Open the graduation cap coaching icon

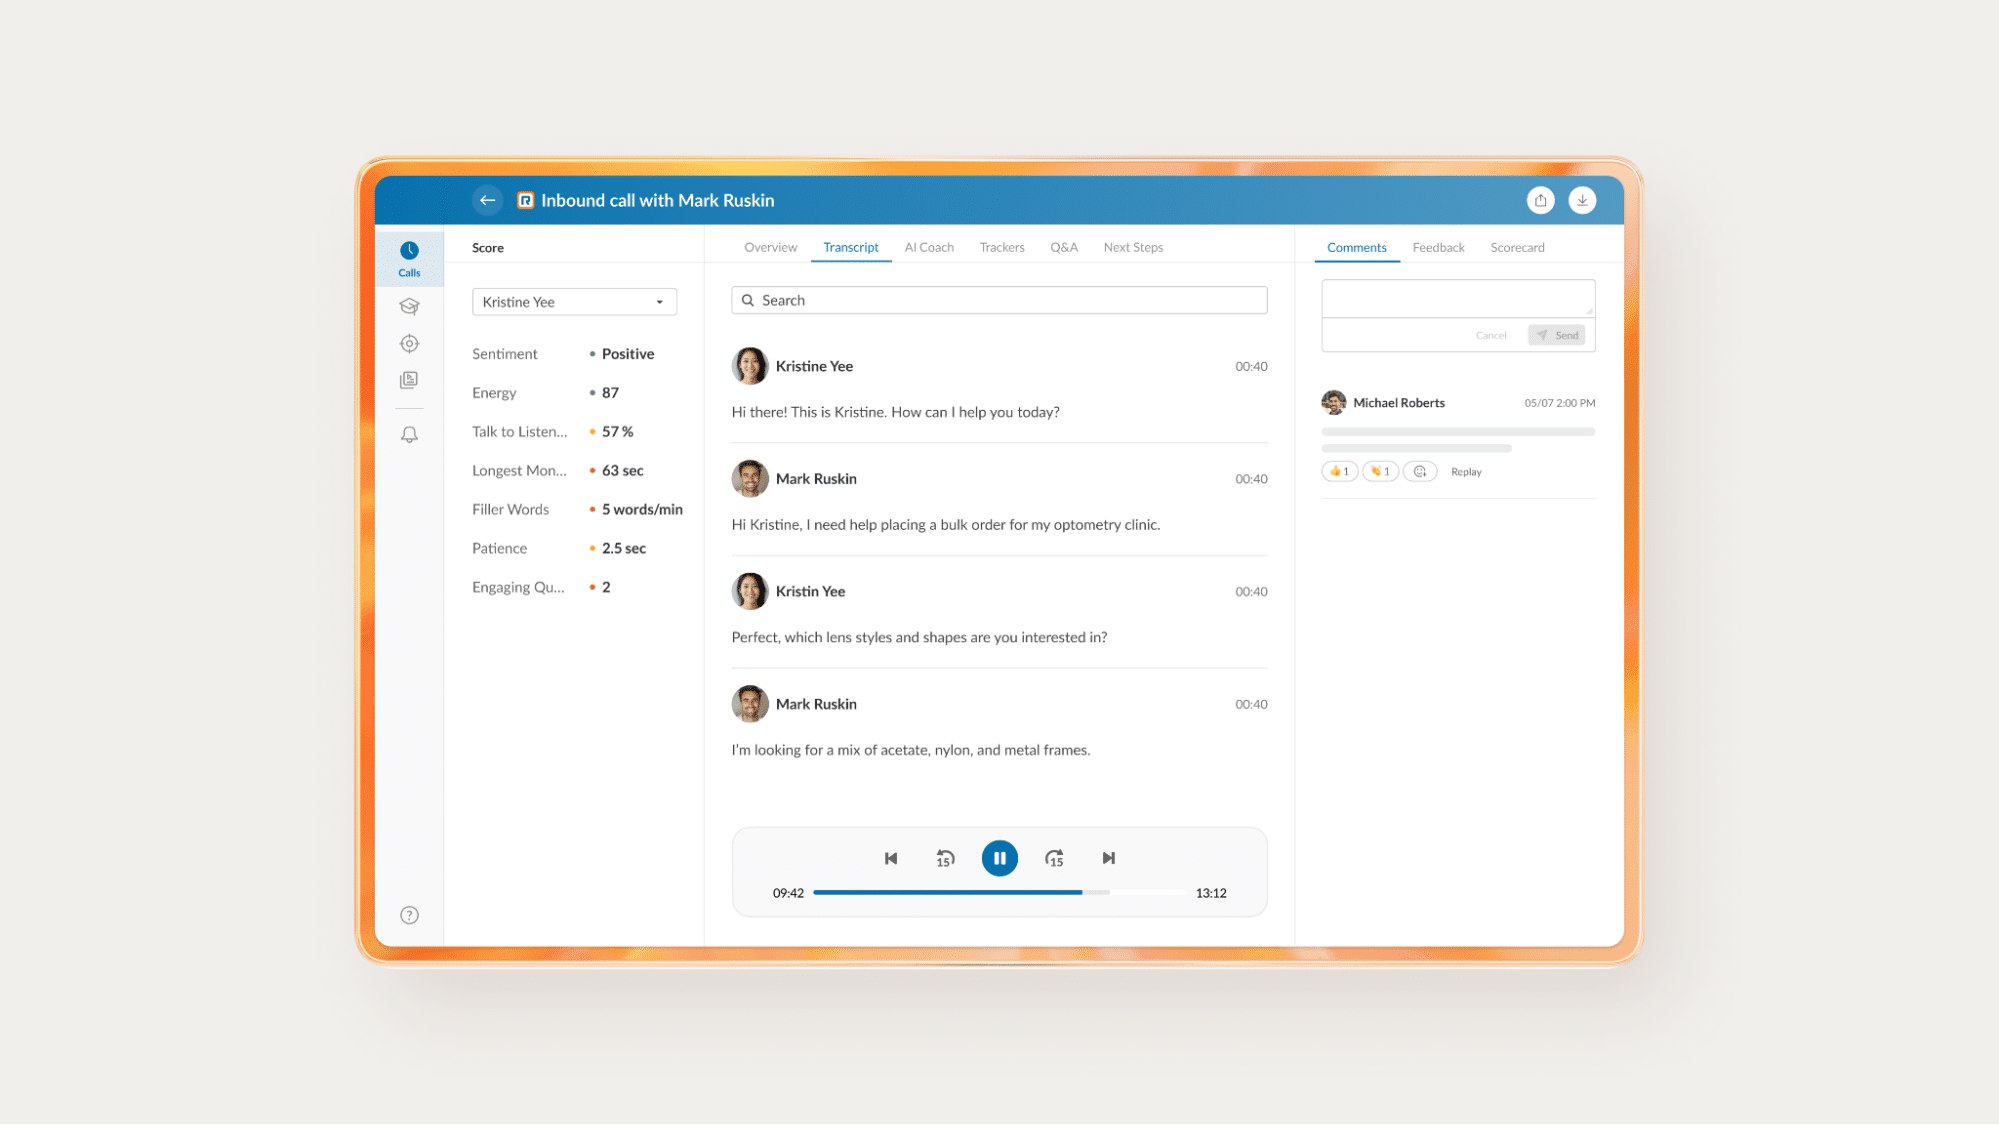click(409, 307)
